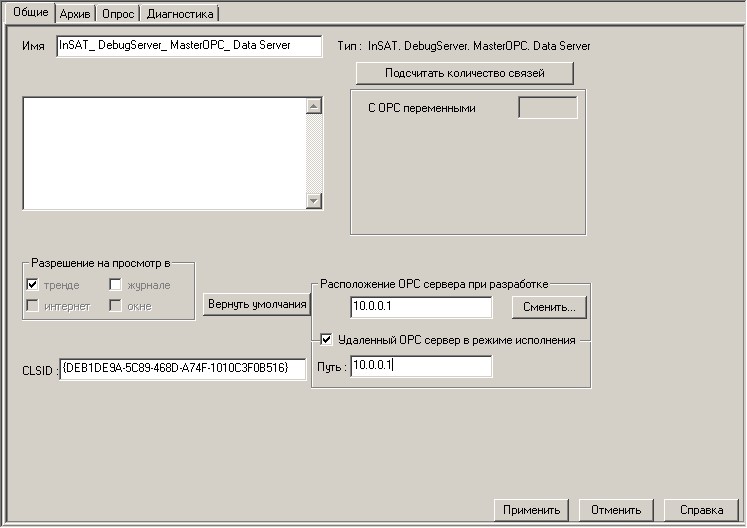Image resolution: width=747 pixels, height=528 pixels.
Task: Click the Сменить... button
Action: point(549,307)
